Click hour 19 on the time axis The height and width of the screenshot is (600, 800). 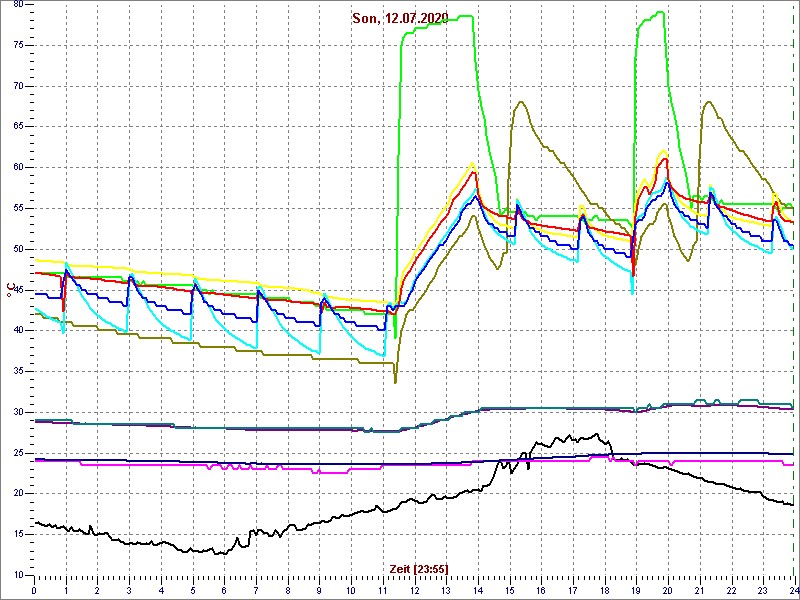tap(636, 590)
